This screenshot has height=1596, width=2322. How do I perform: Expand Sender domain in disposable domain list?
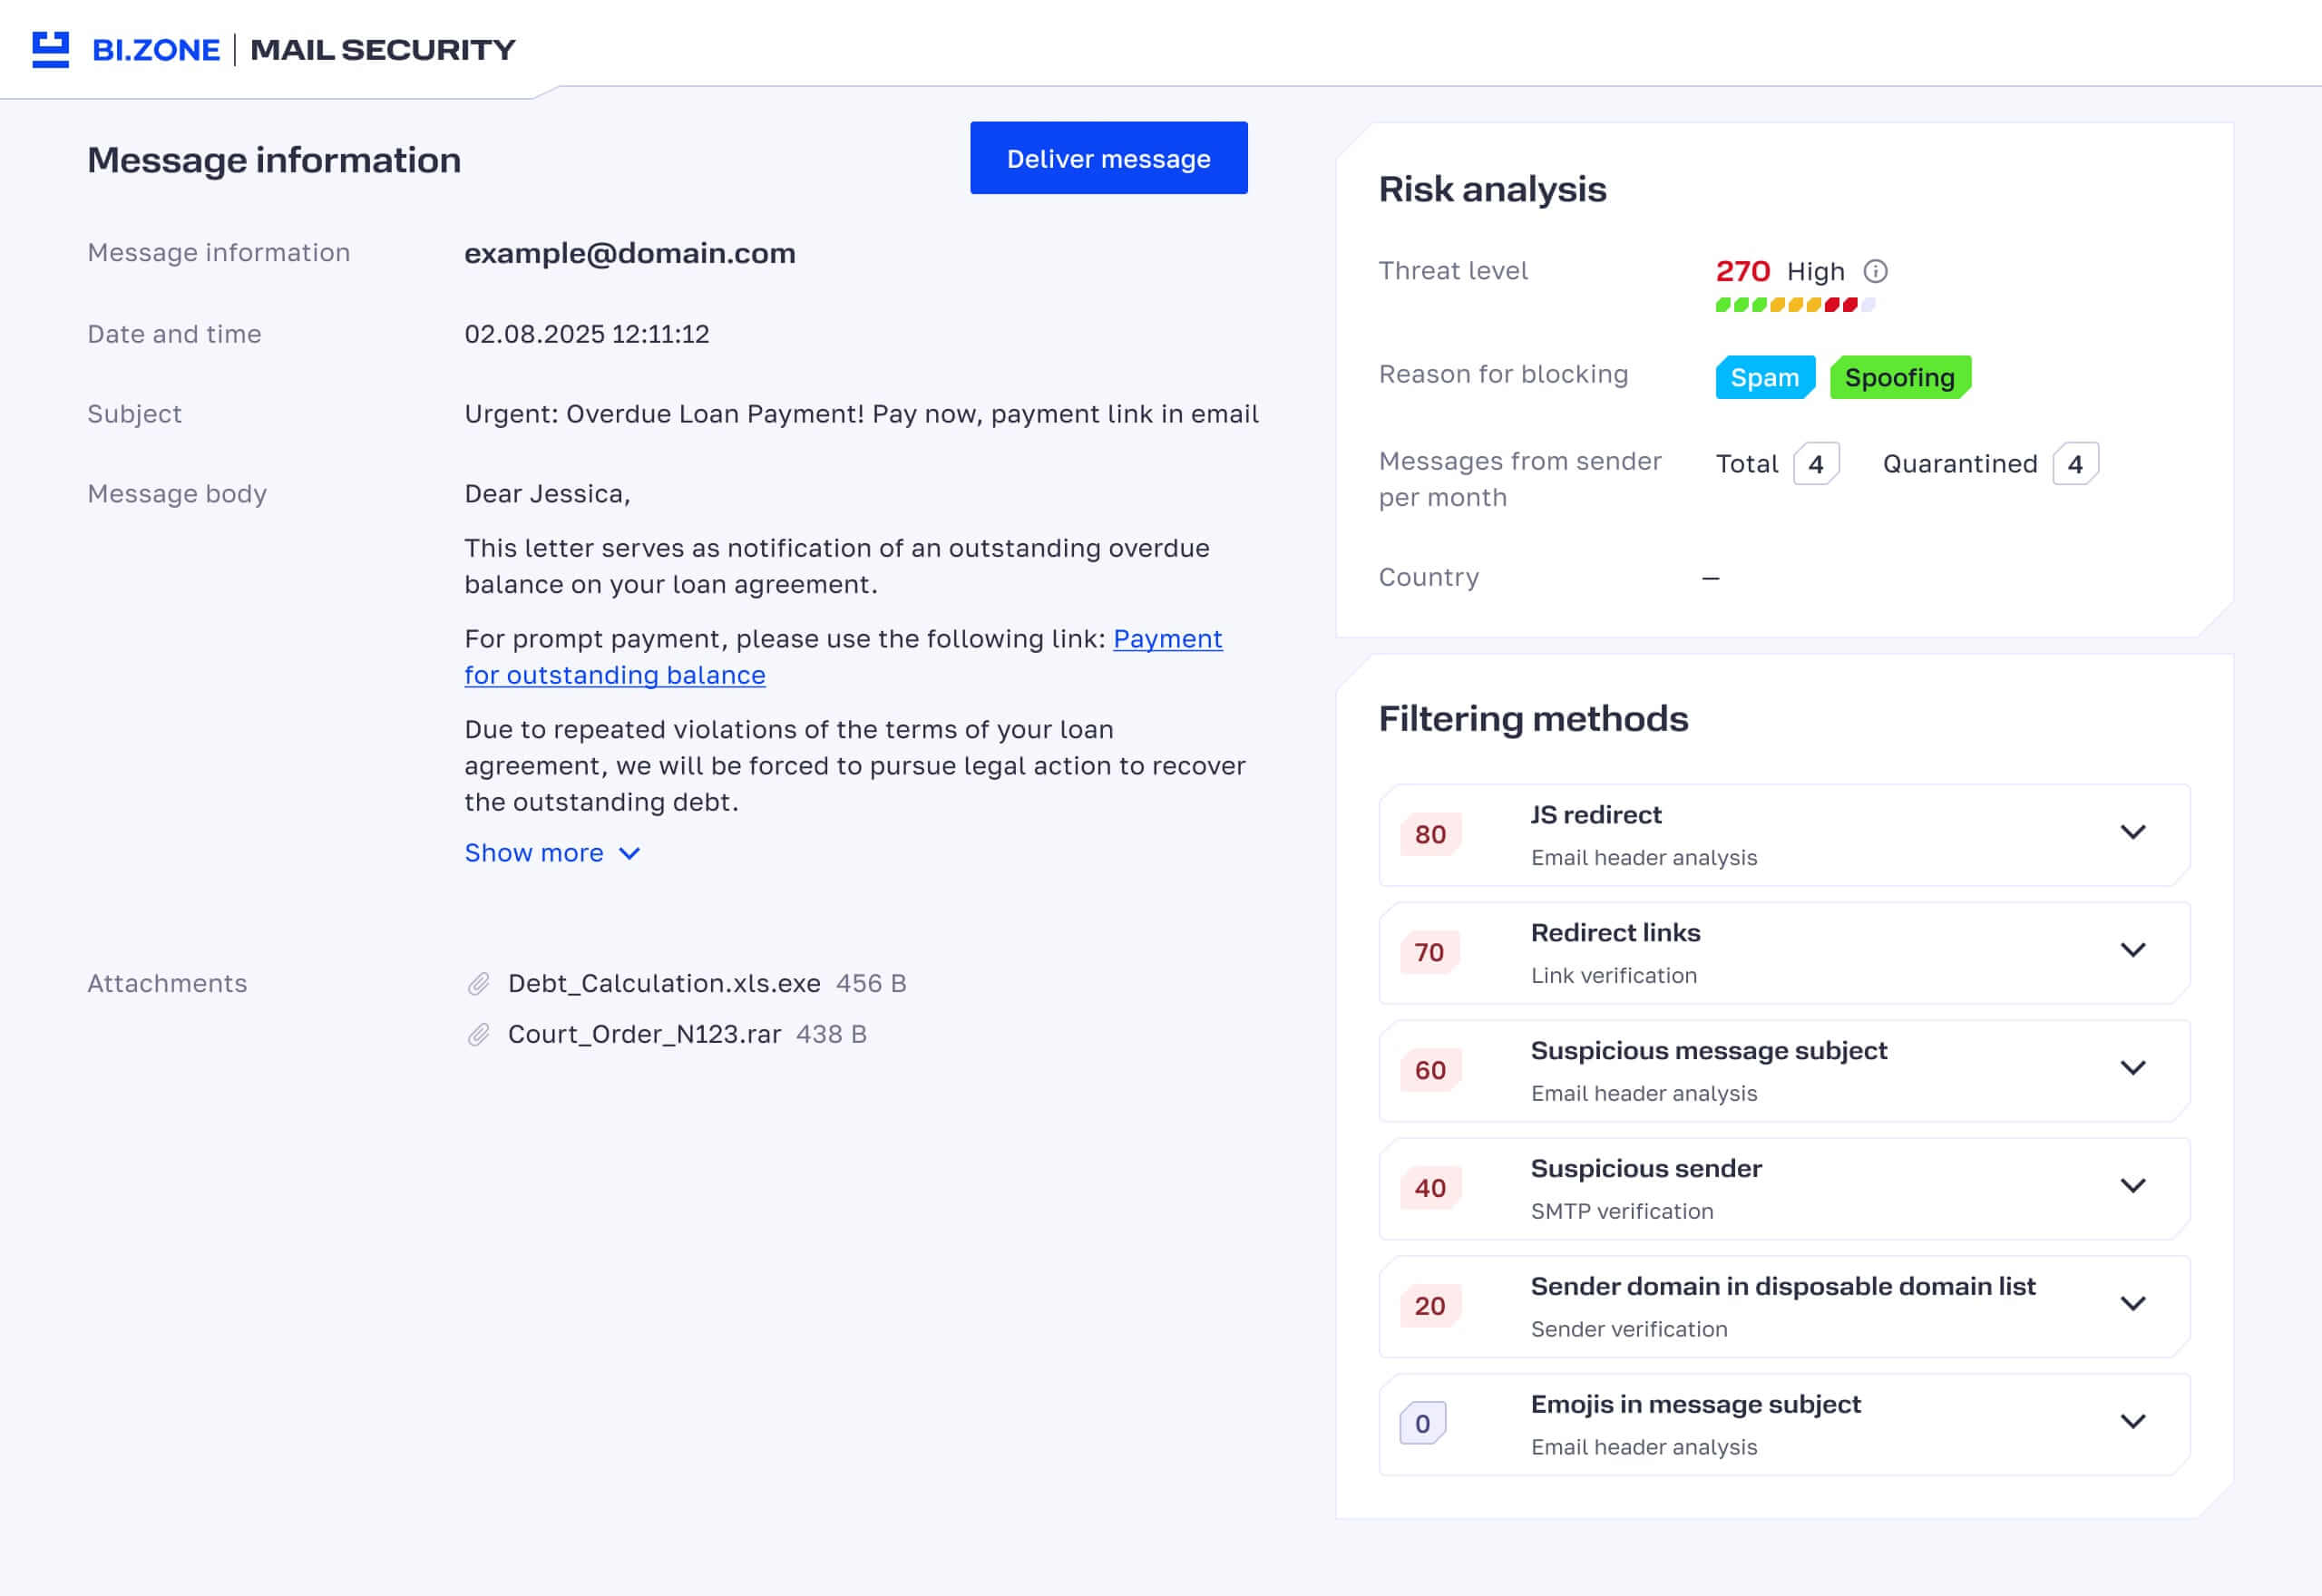[2133, 1305]
